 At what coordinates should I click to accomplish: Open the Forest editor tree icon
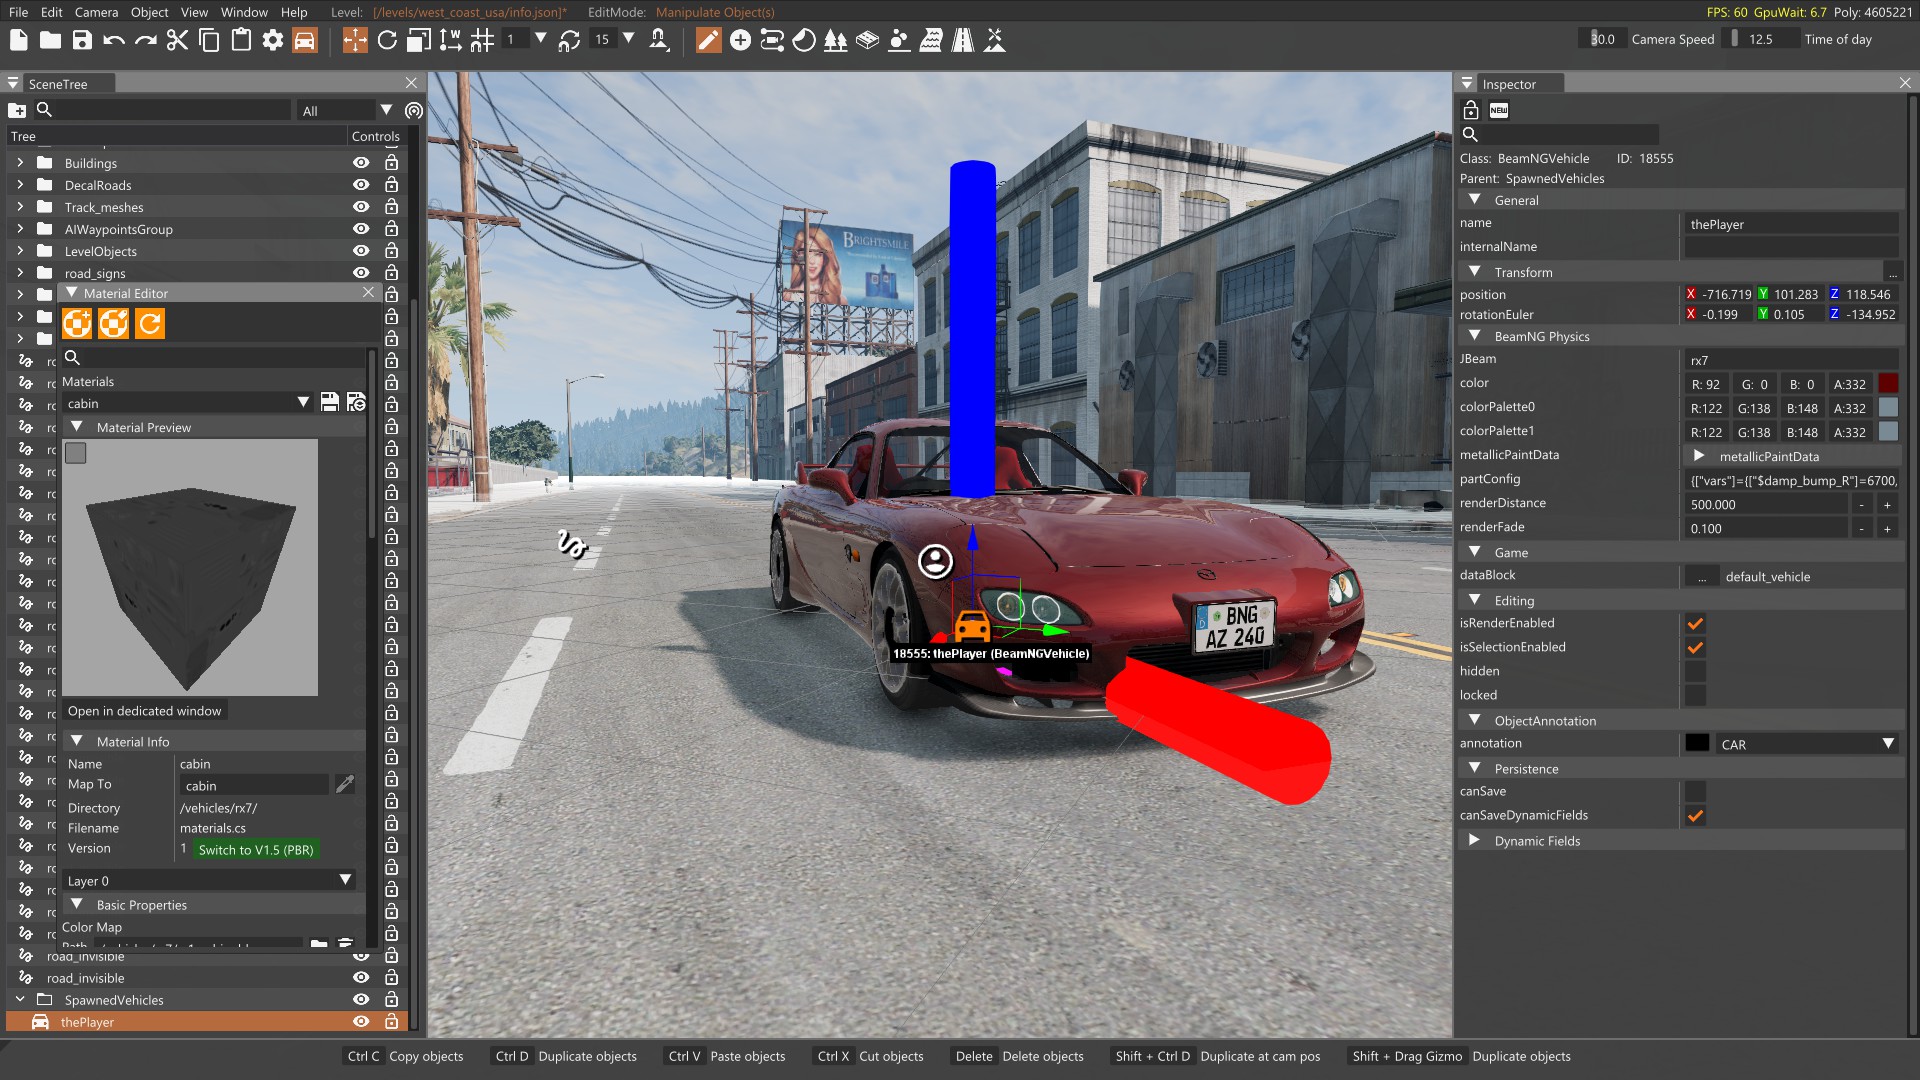pos(835,40)
